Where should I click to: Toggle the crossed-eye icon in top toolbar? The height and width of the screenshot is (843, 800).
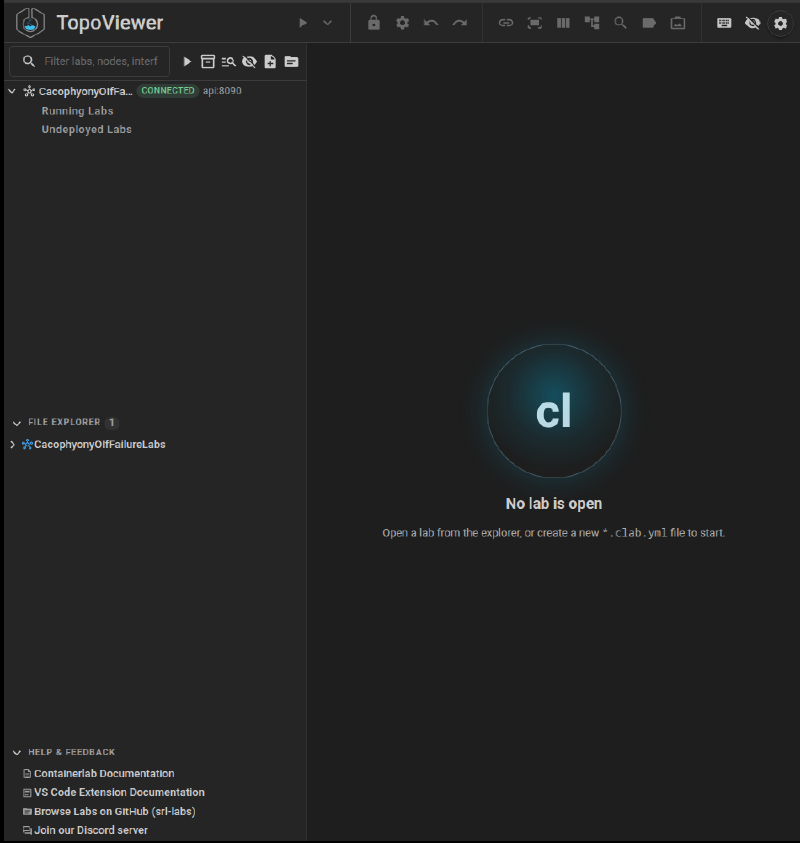(x=752, y=23)
